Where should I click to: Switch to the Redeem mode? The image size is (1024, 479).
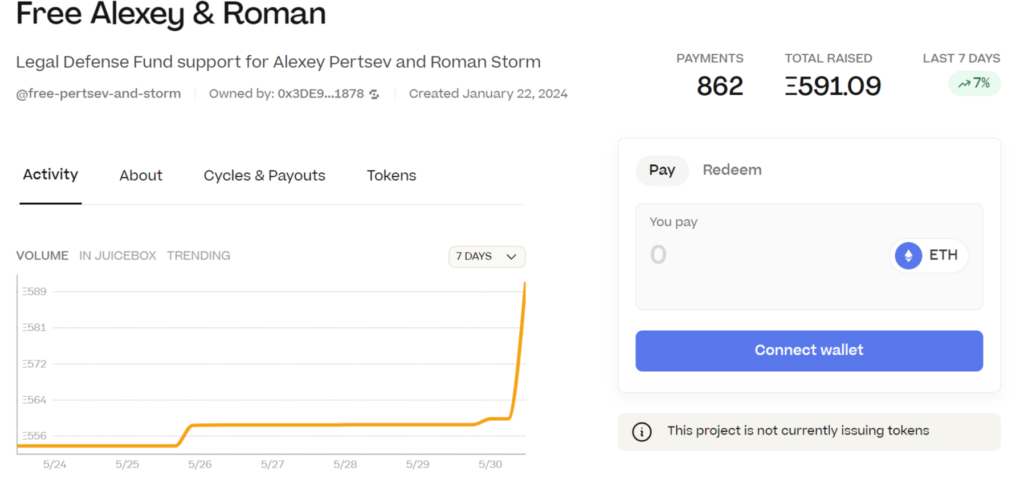pos(732,170)
